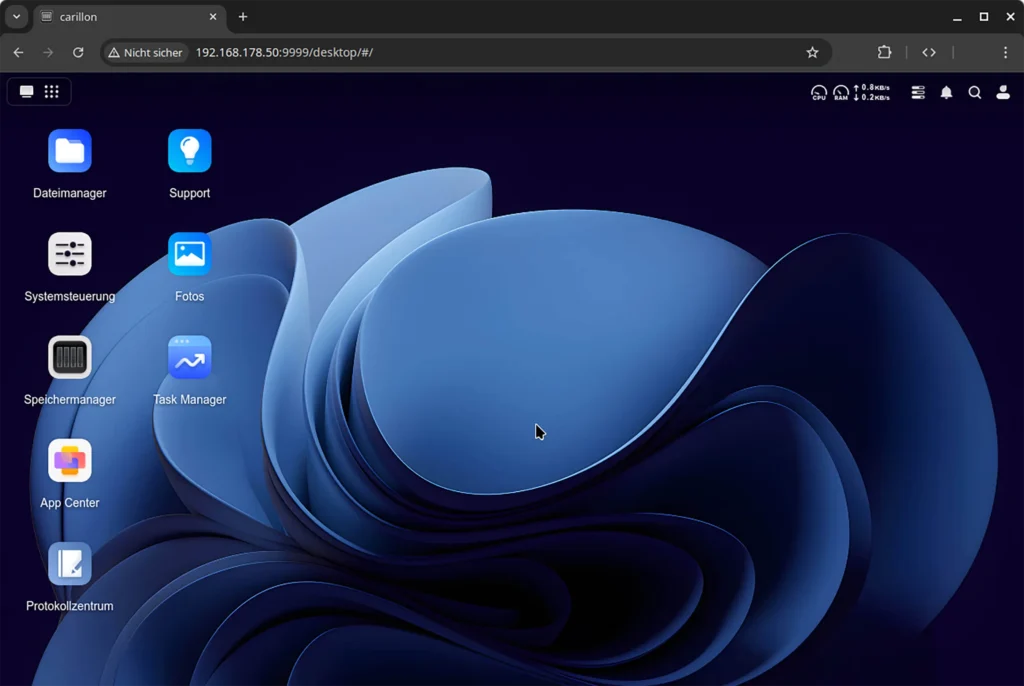Open the CPU usage monitor
The height and width of the screenshot is (686, 1024).
[818, 92]
